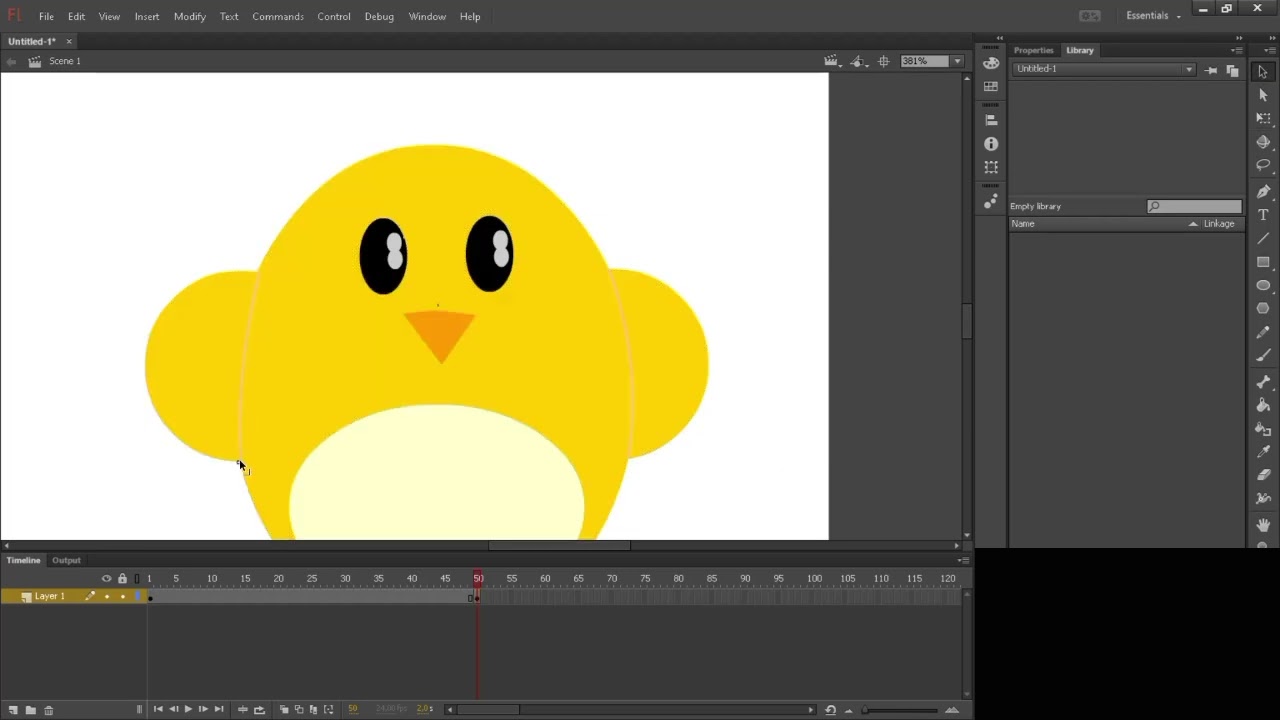Open the Modify menu
This screenshot has height=720, width=1280.
tap(190, 16)
